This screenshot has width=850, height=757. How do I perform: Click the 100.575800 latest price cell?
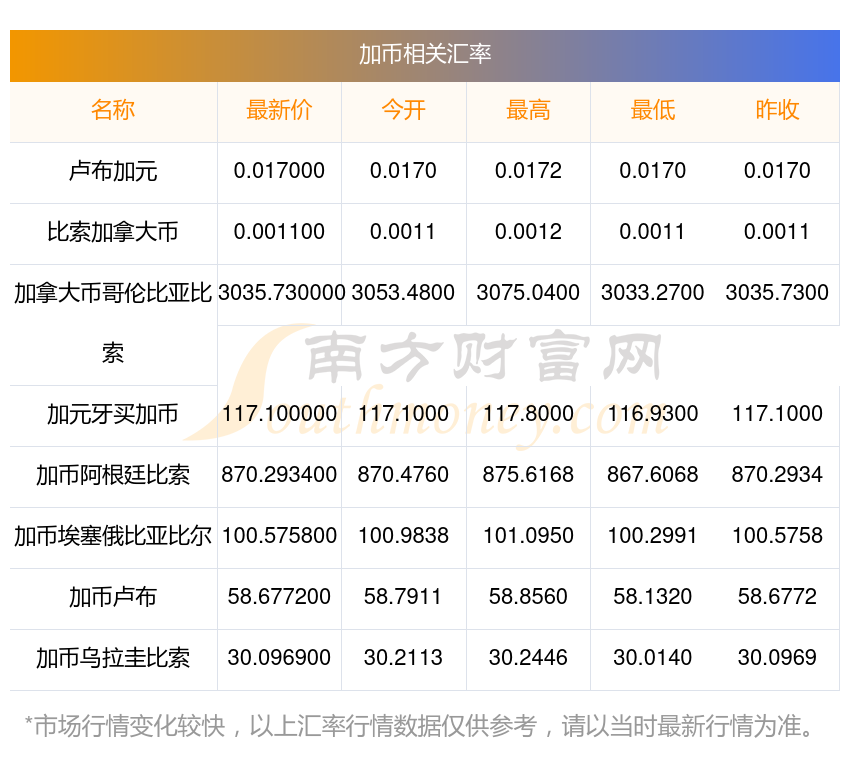pos(279,536)
